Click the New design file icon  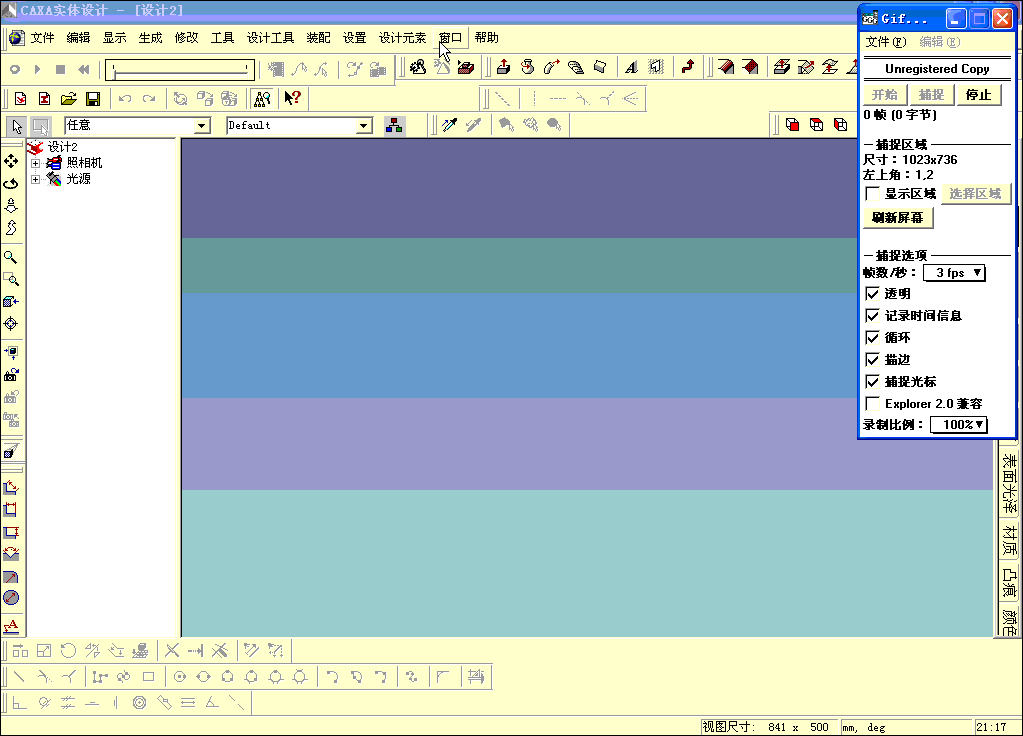[20, 99]
